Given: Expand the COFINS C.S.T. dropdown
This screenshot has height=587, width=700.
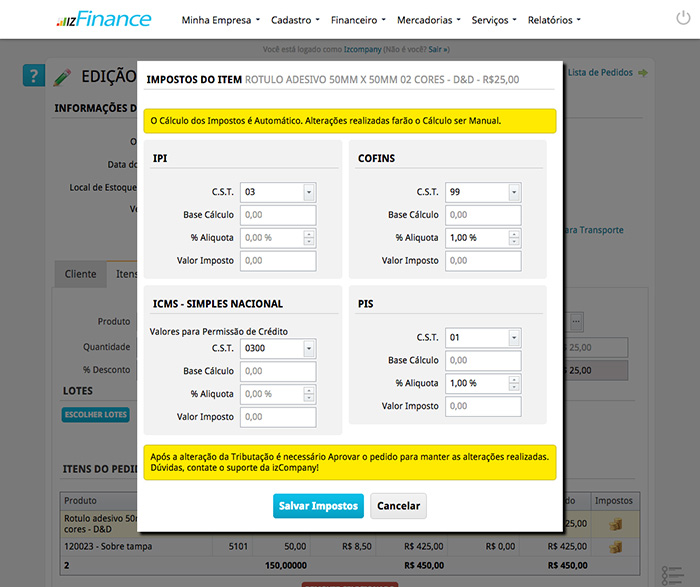Looking at the screenshot, I should click(x=514, y=192).
